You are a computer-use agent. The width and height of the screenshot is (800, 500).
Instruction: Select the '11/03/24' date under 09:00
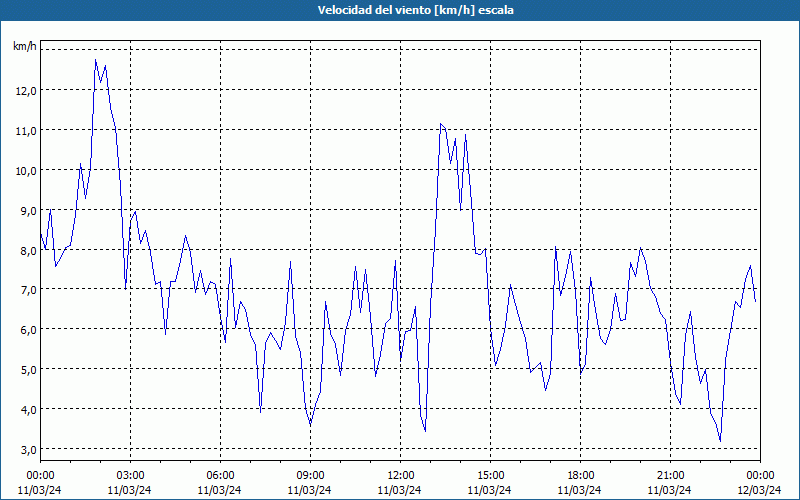click(x=310, y=490)
